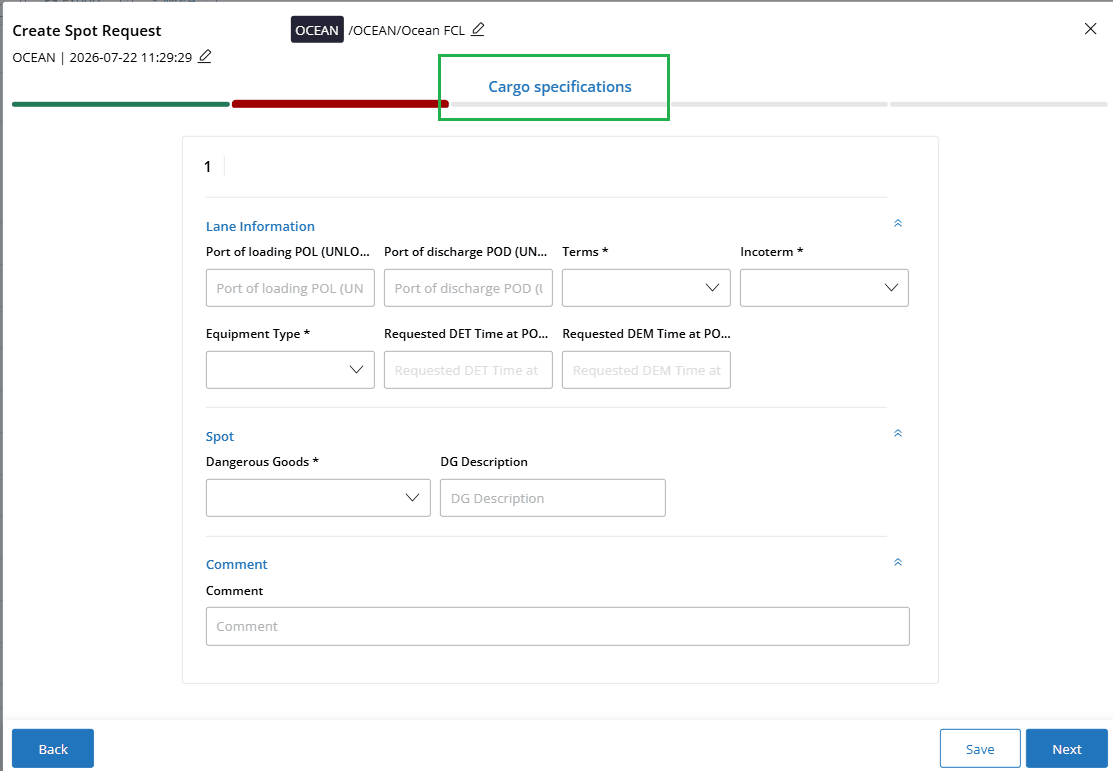1113x772 pixels.
Task: Edit the OCEAN date and time pencil icon
Action: click(x=204, y=57)
